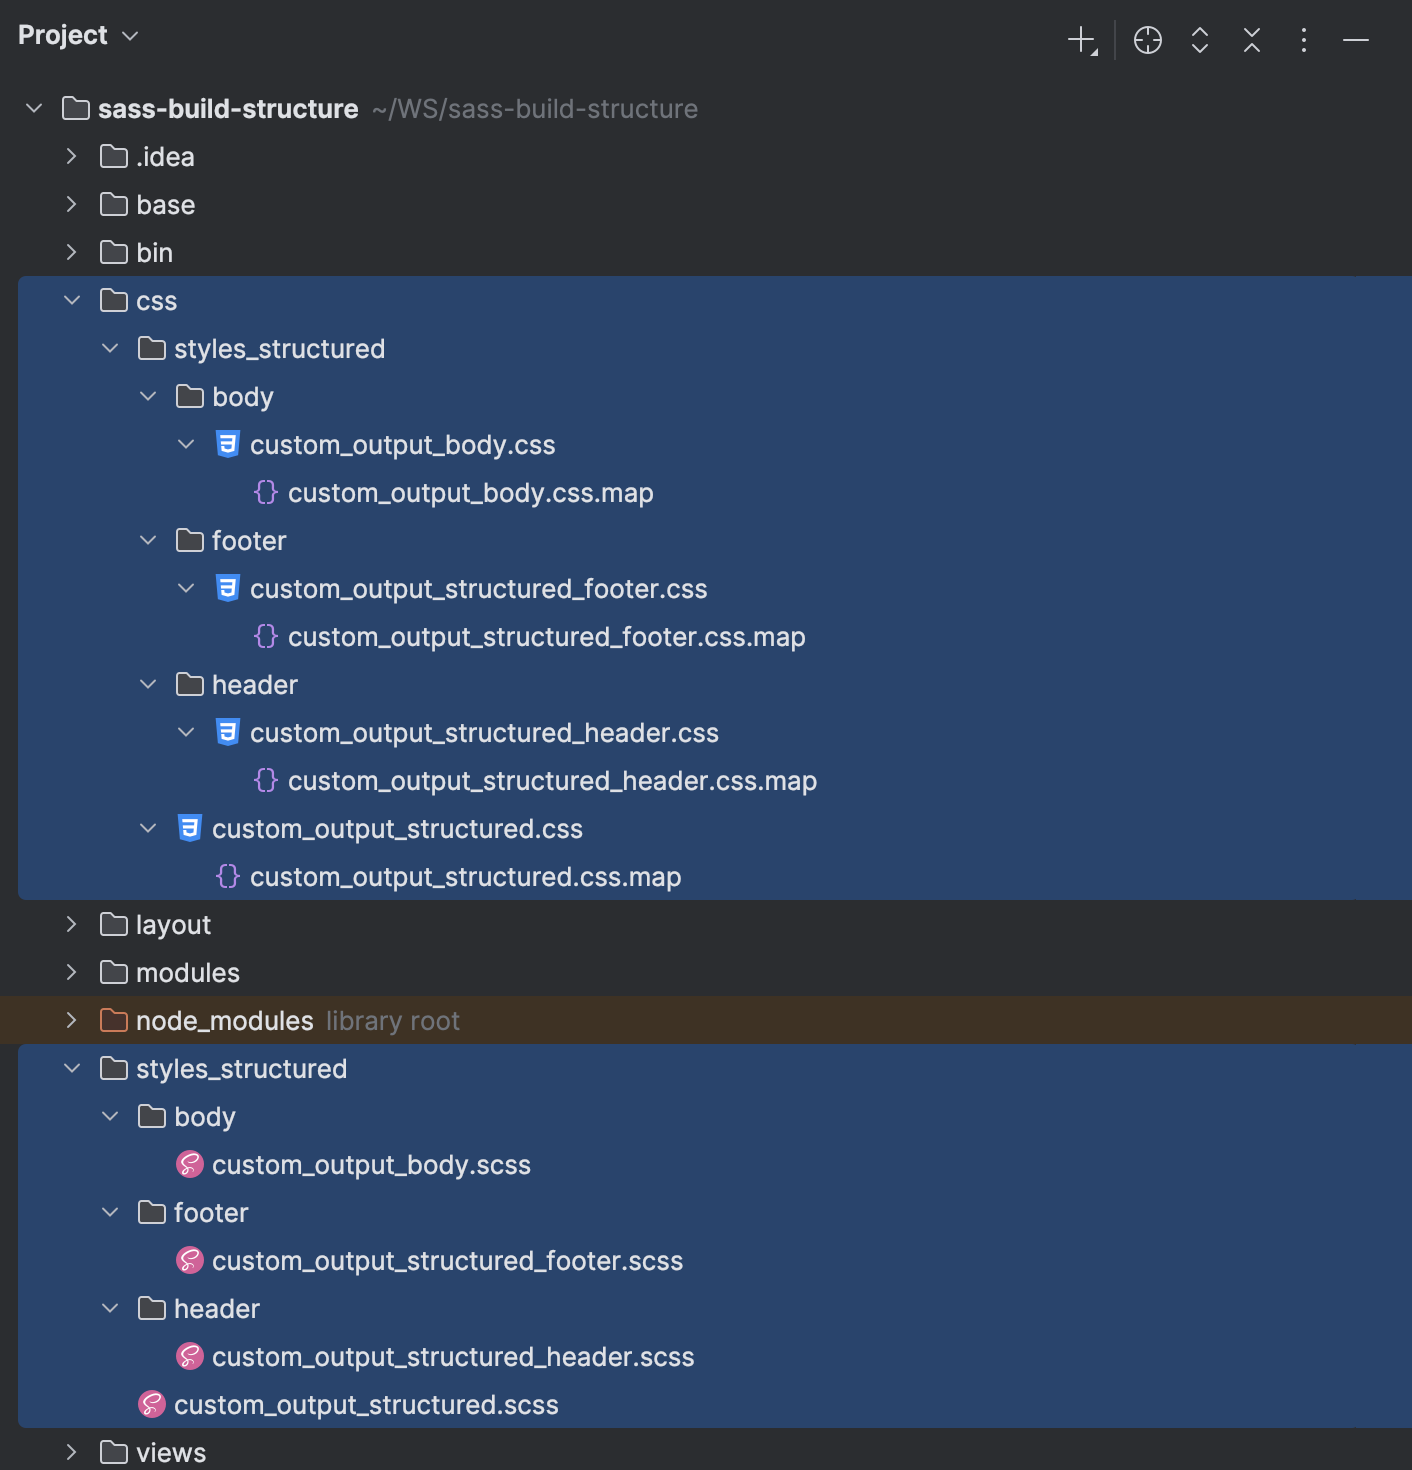The width and height of the screenshot is (1412, 1470).
Task: Select the sass-build-structure project root
Action: point(228,108)
